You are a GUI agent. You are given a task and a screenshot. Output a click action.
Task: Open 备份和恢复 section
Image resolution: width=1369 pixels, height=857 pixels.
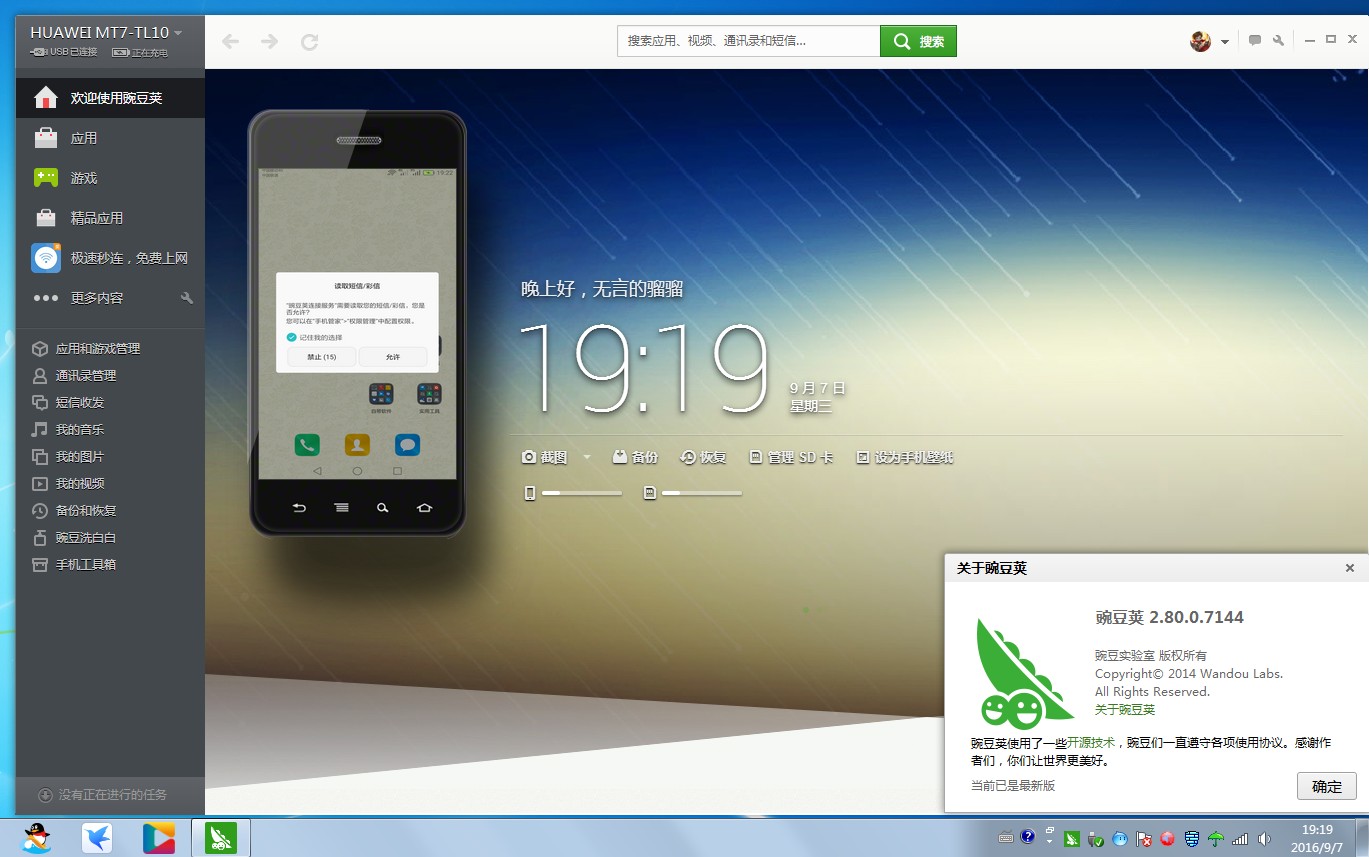point(110,511)
